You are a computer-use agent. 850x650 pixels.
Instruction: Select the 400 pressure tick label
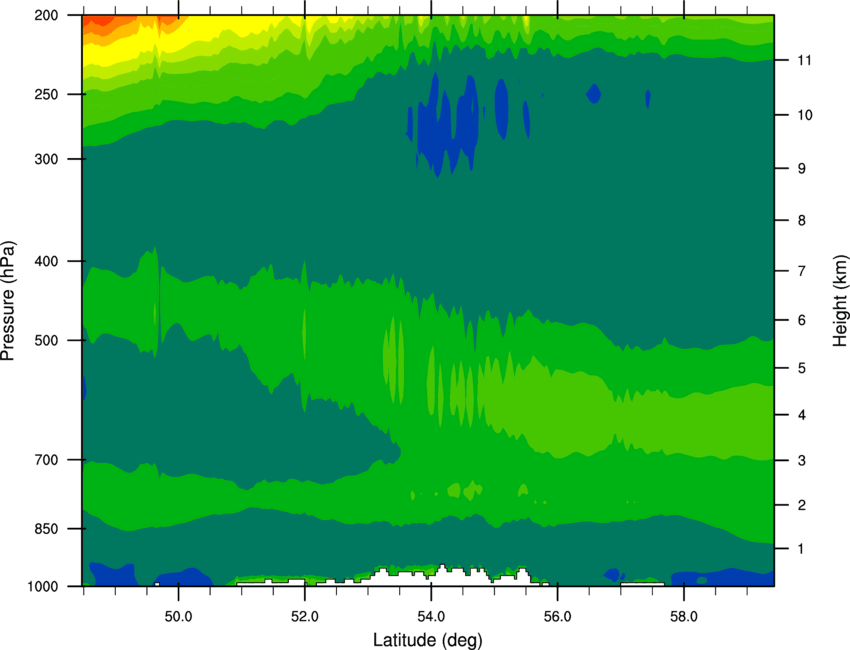point(47,261)
